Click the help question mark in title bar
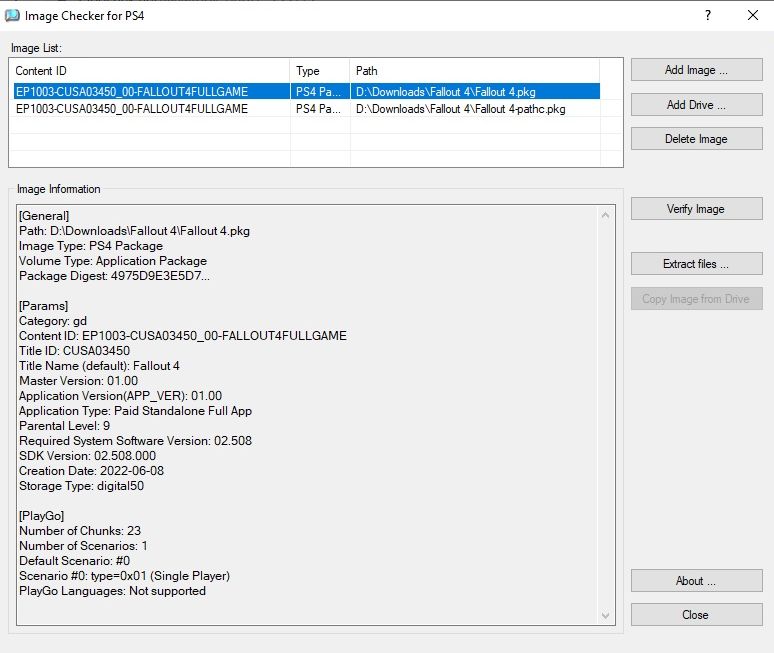 coord(708,15)
